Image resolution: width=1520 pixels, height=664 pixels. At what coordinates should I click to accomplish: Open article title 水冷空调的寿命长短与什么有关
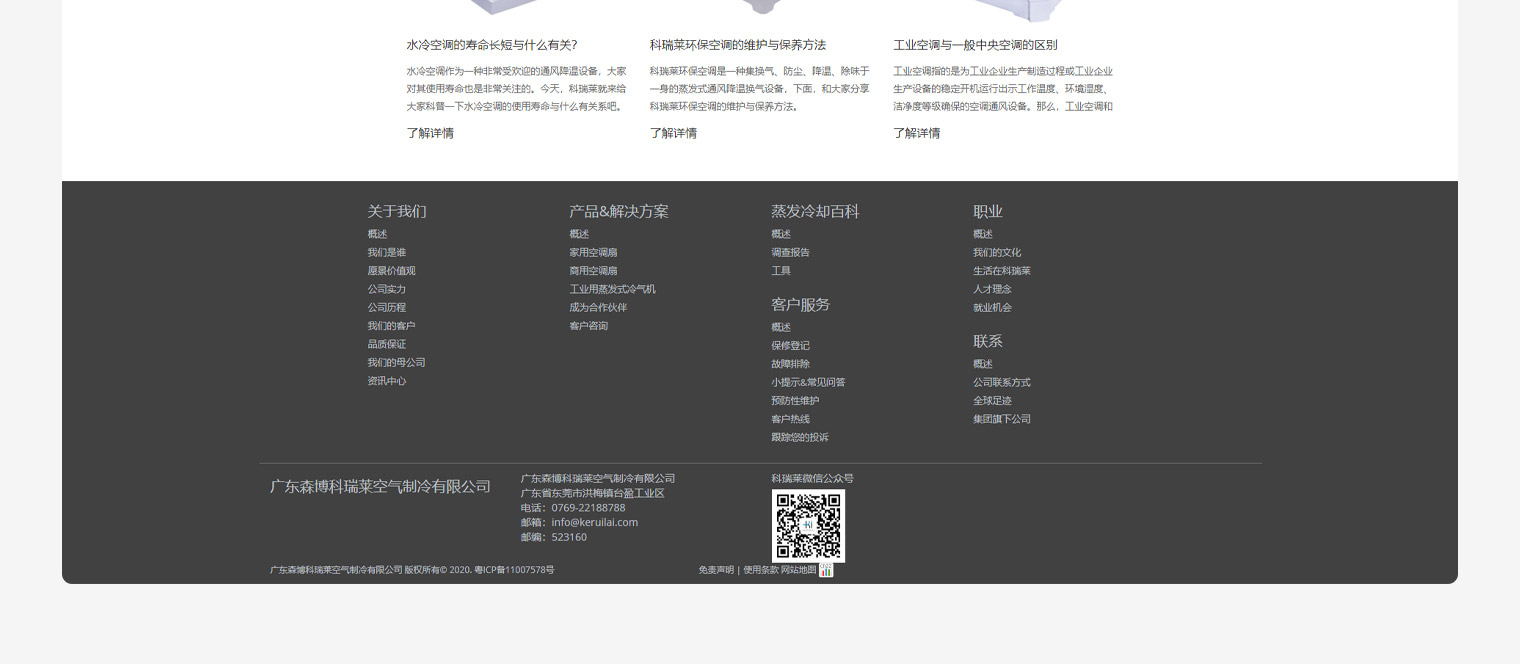click(491, 45)
